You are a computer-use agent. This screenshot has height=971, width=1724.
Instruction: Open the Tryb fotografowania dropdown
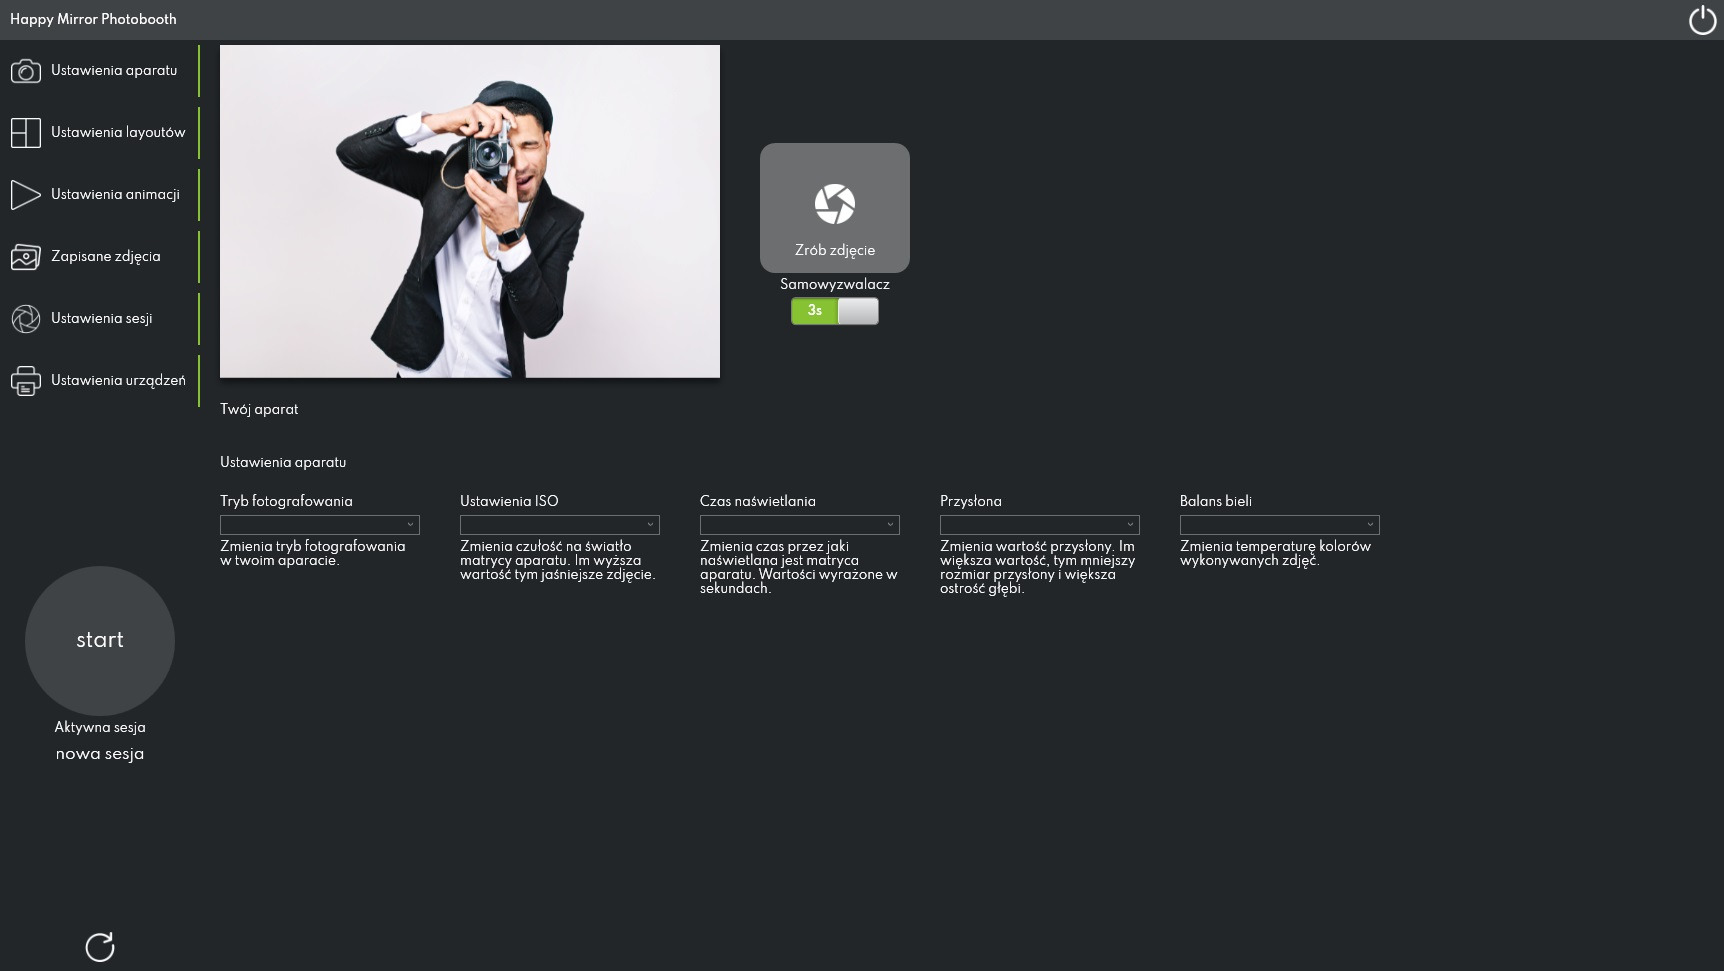(x=319, y=525)
